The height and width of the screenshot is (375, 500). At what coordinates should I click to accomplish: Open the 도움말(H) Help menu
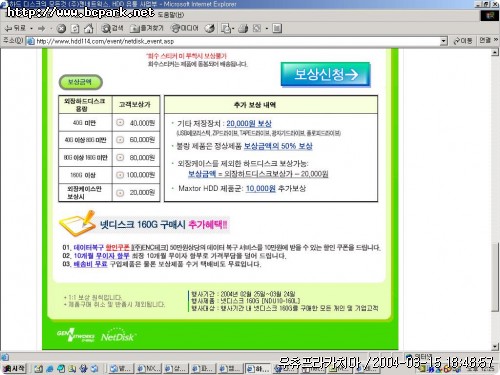click(x=171, y=15)
